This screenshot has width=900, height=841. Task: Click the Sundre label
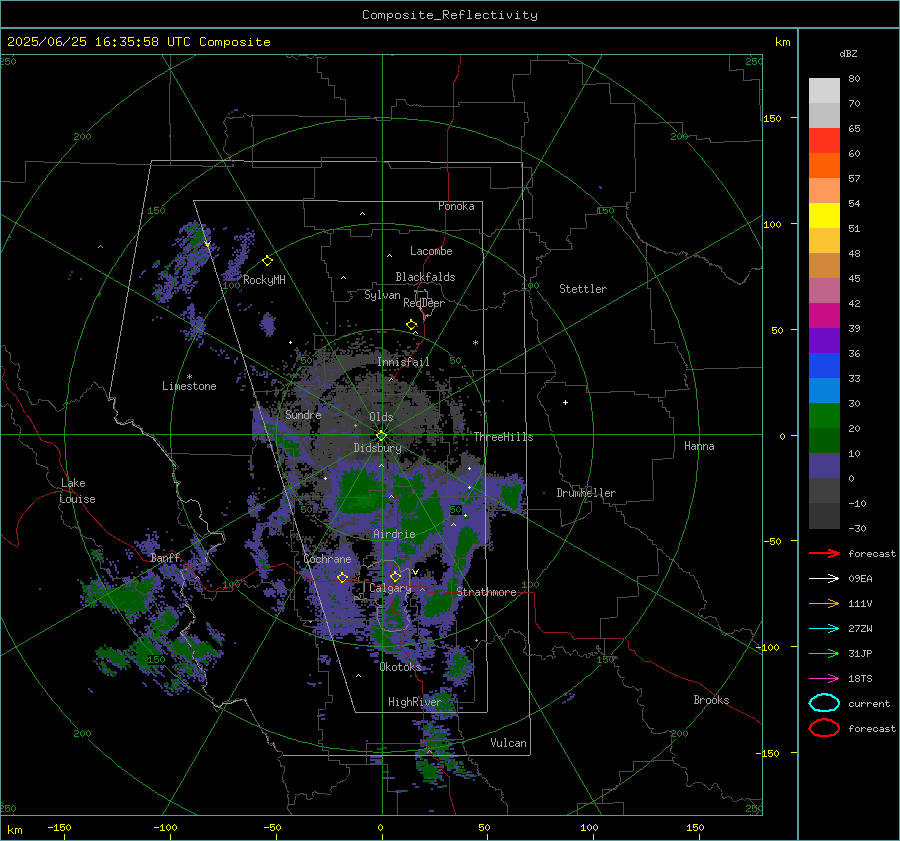(303, 414)
